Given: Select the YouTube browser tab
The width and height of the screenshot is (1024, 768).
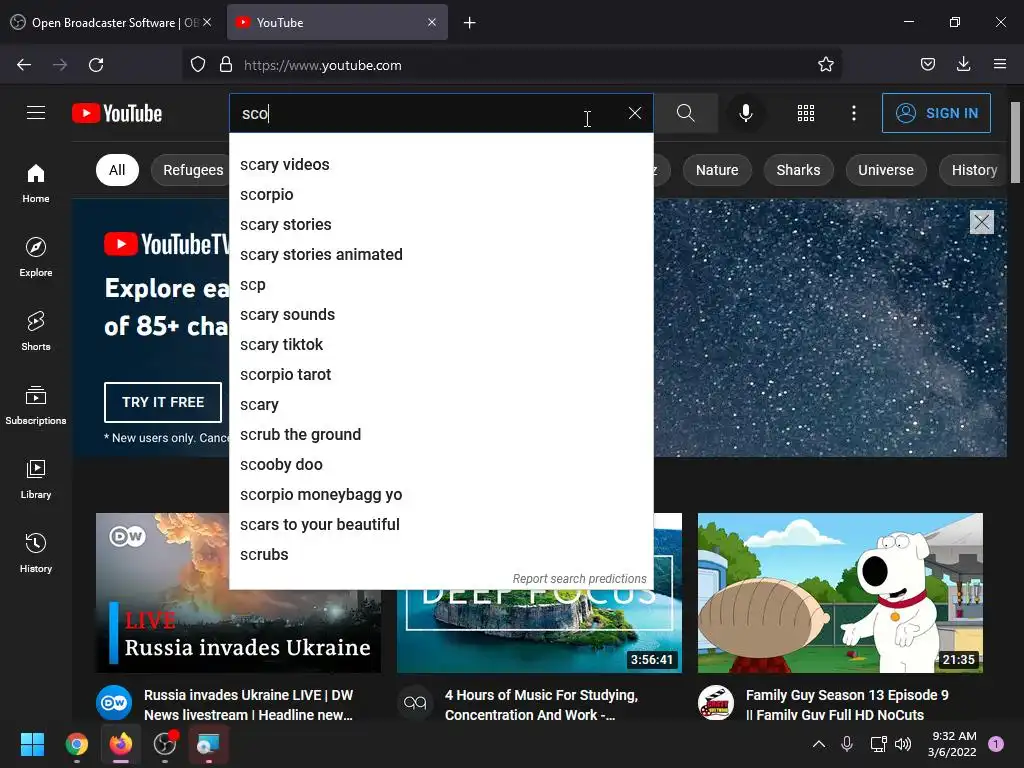Looking at the screenshot, I should coord(337,22).
